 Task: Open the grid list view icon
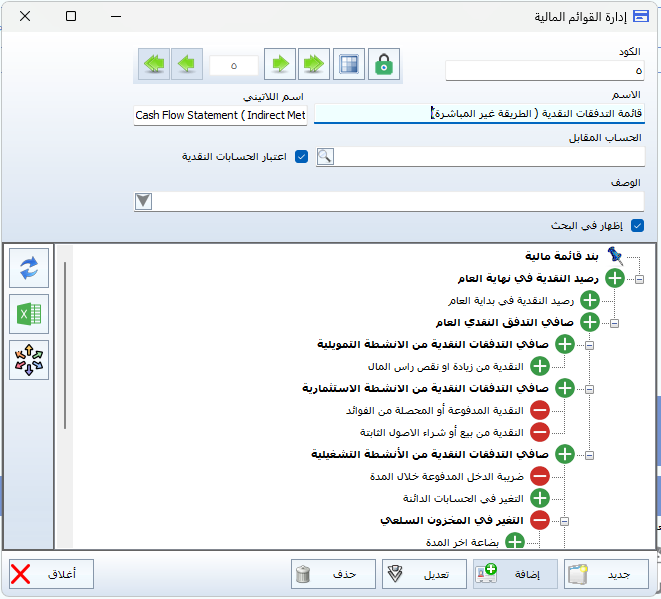(x=348, y=64)
